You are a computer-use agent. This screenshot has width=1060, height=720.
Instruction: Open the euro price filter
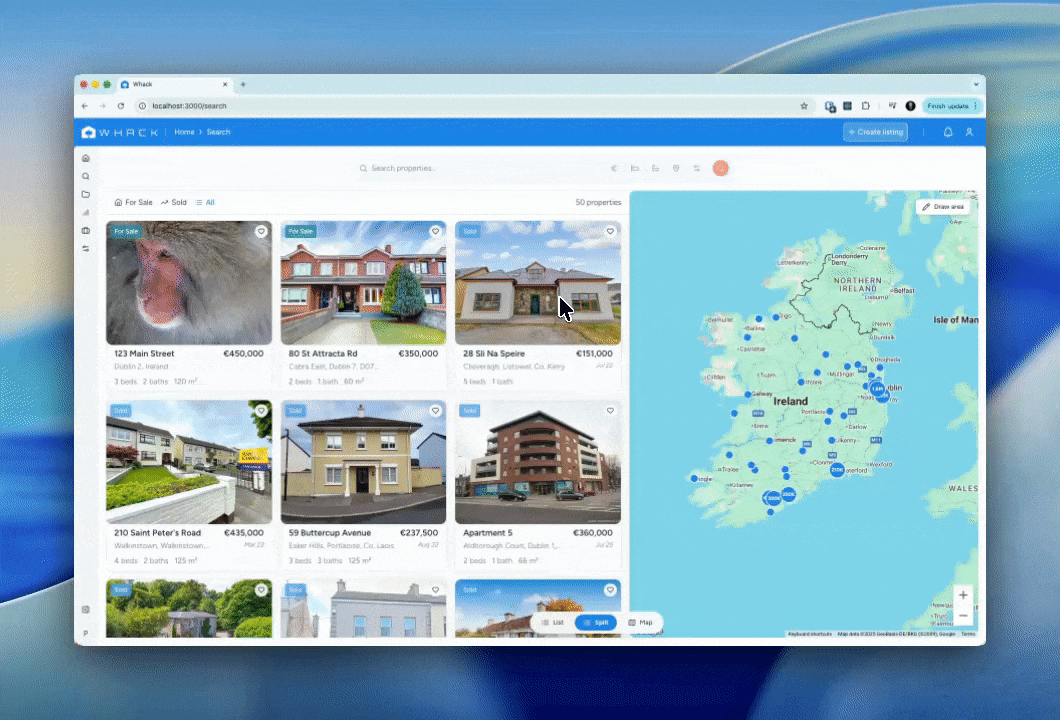coord(614,168)
